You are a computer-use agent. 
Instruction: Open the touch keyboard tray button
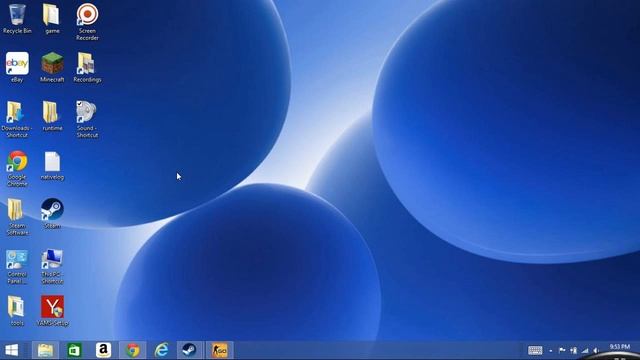point(535,350)
